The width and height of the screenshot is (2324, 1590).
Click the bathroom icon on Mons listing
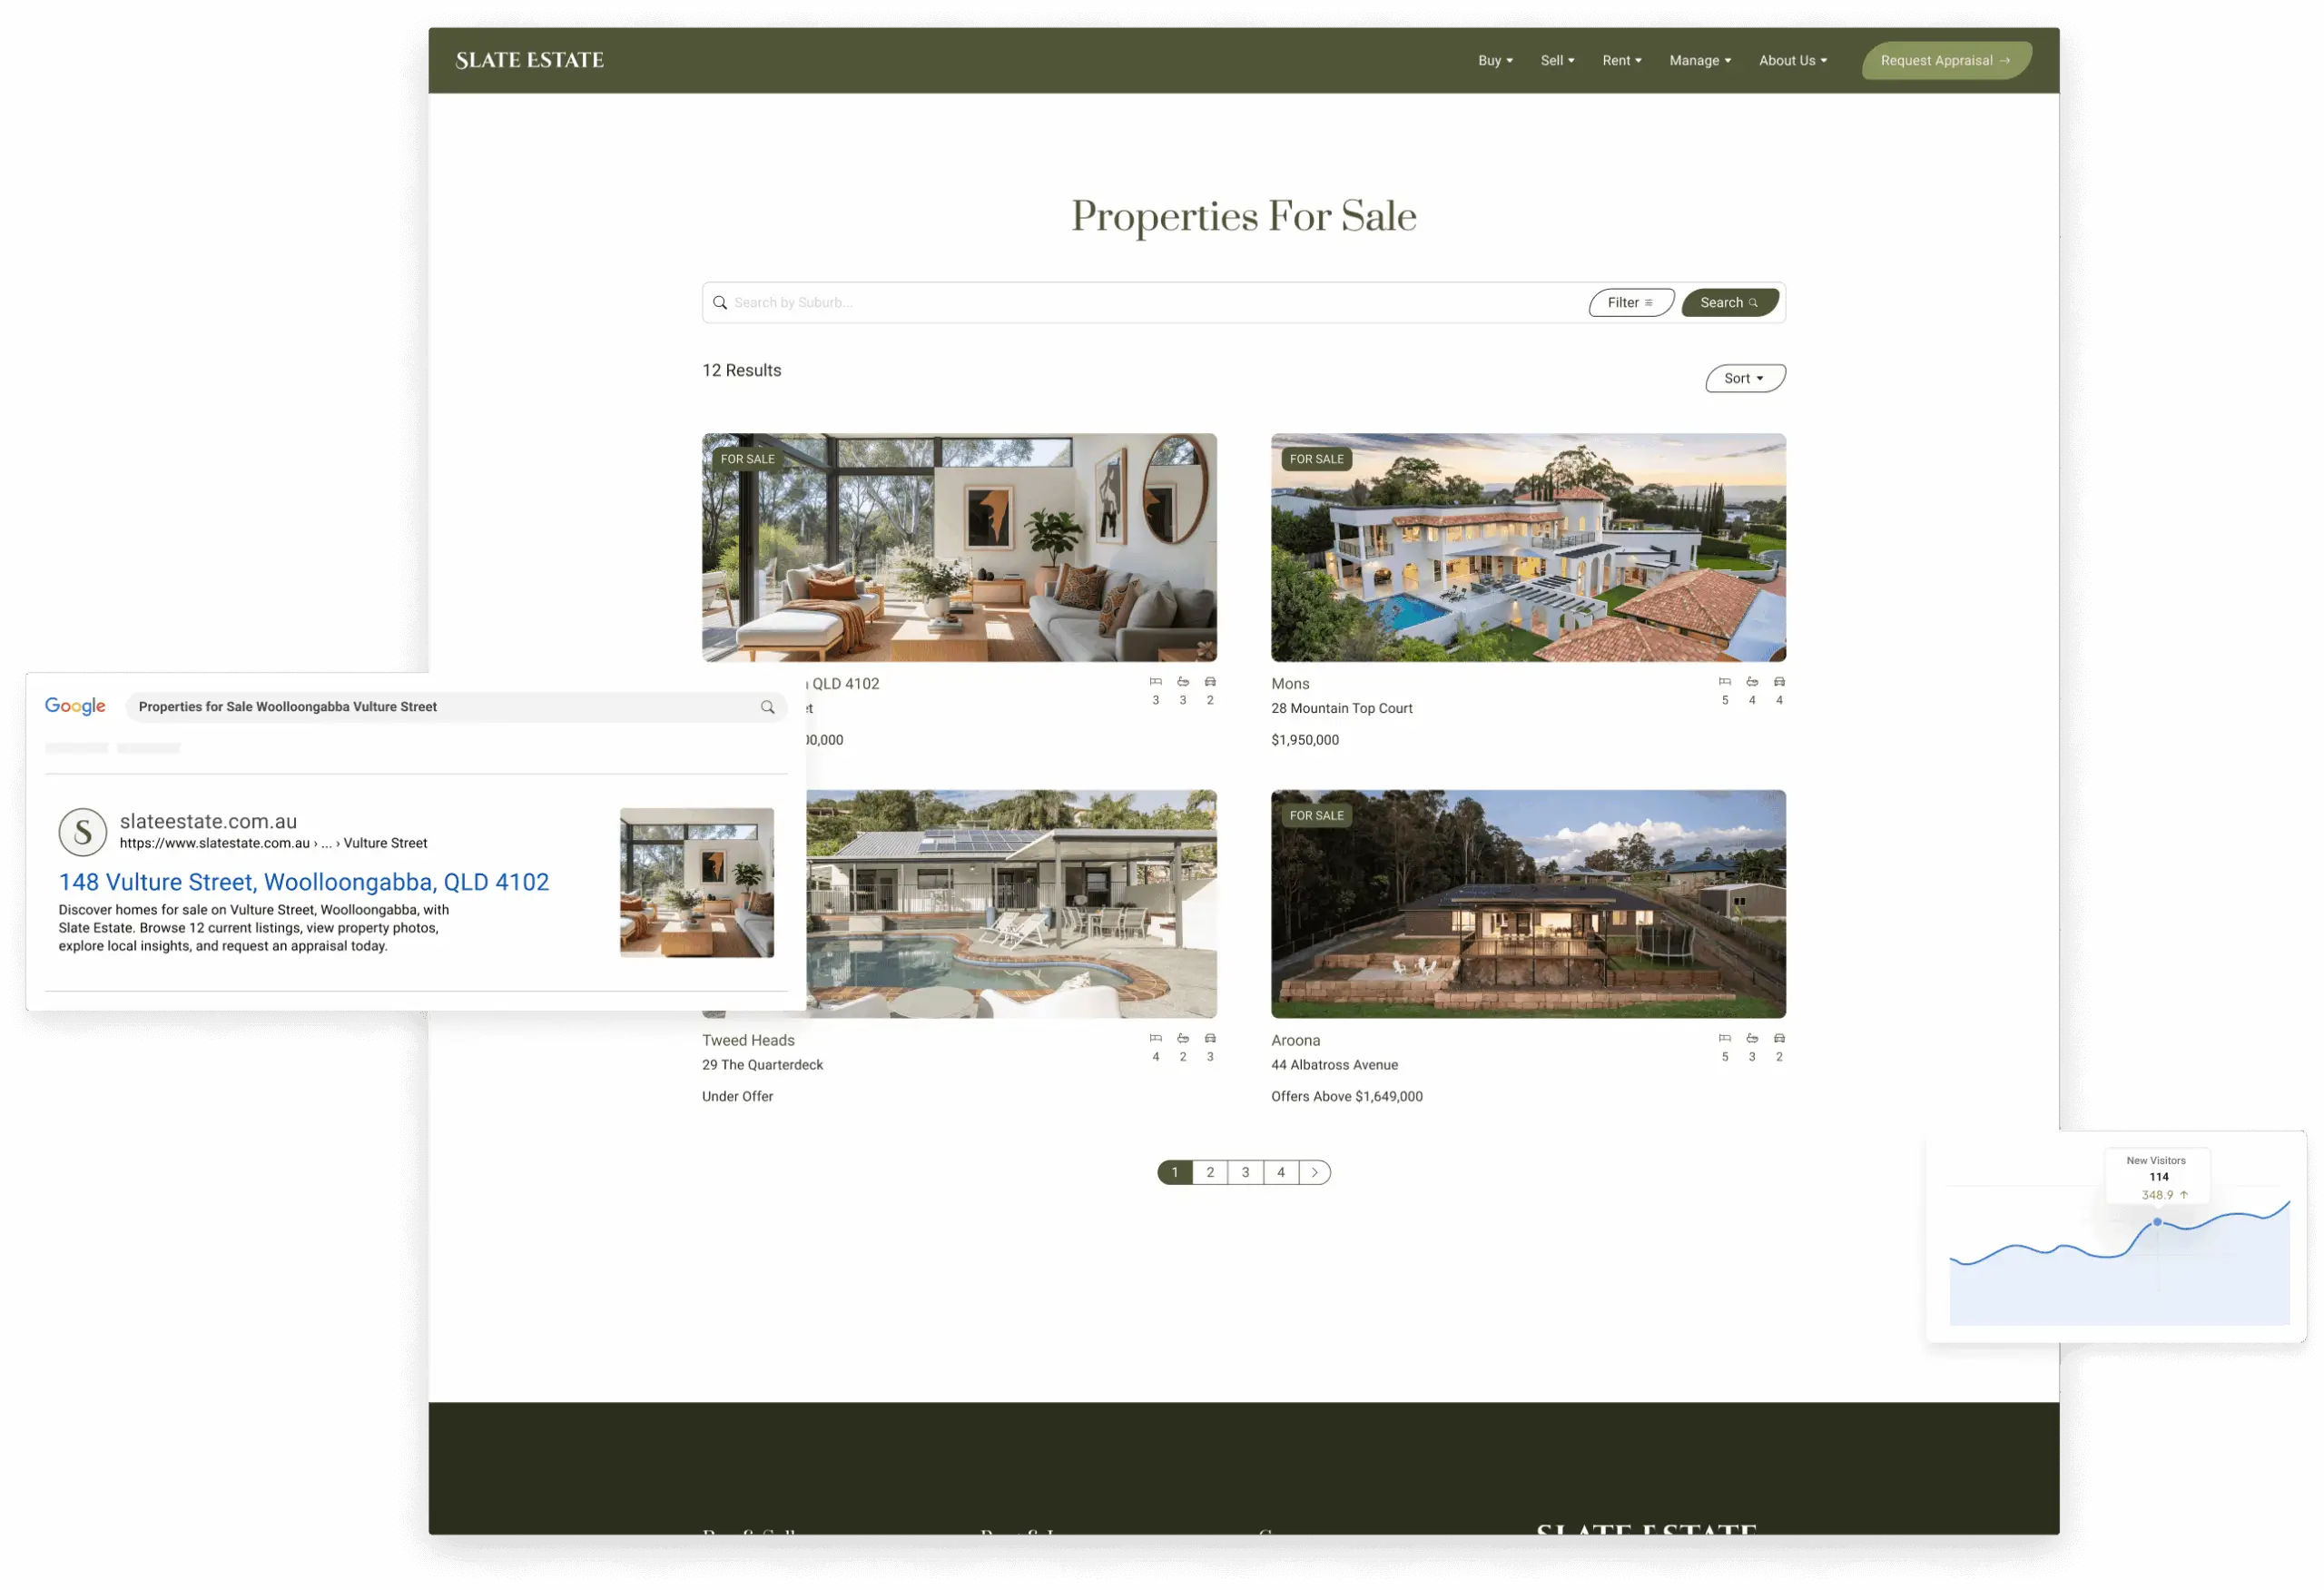click(x=1752, y=682)
